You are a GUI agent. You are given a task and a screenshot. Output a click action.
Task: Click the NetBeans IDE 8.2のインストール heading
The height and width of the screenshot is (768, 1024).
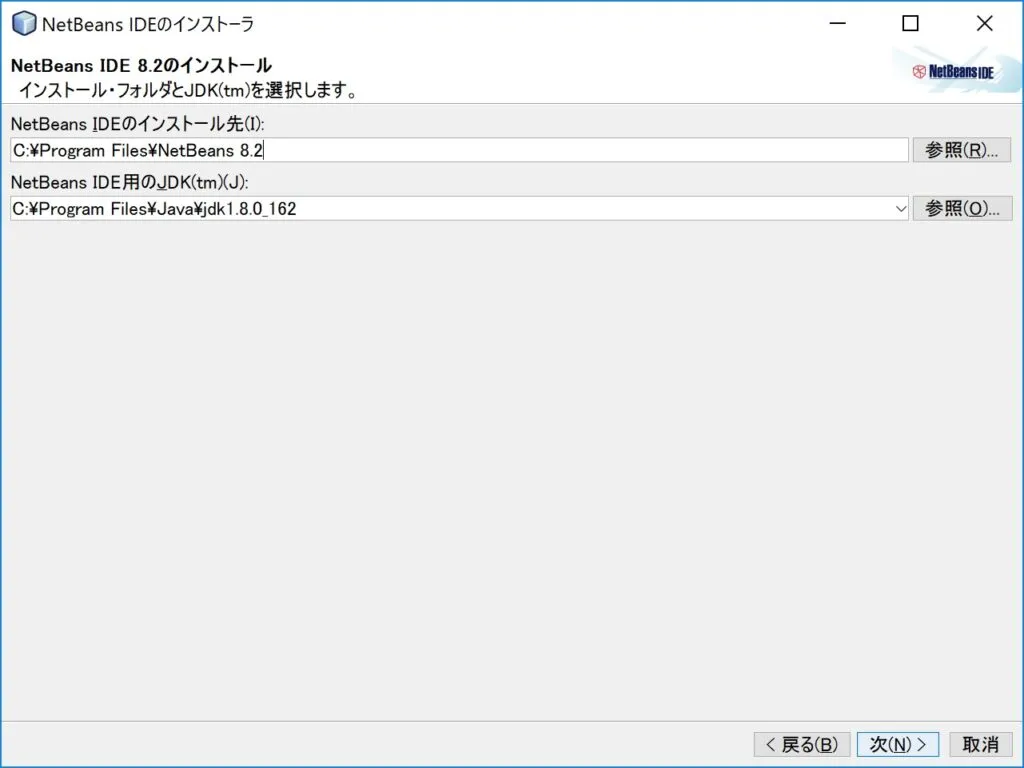(141, 65)
